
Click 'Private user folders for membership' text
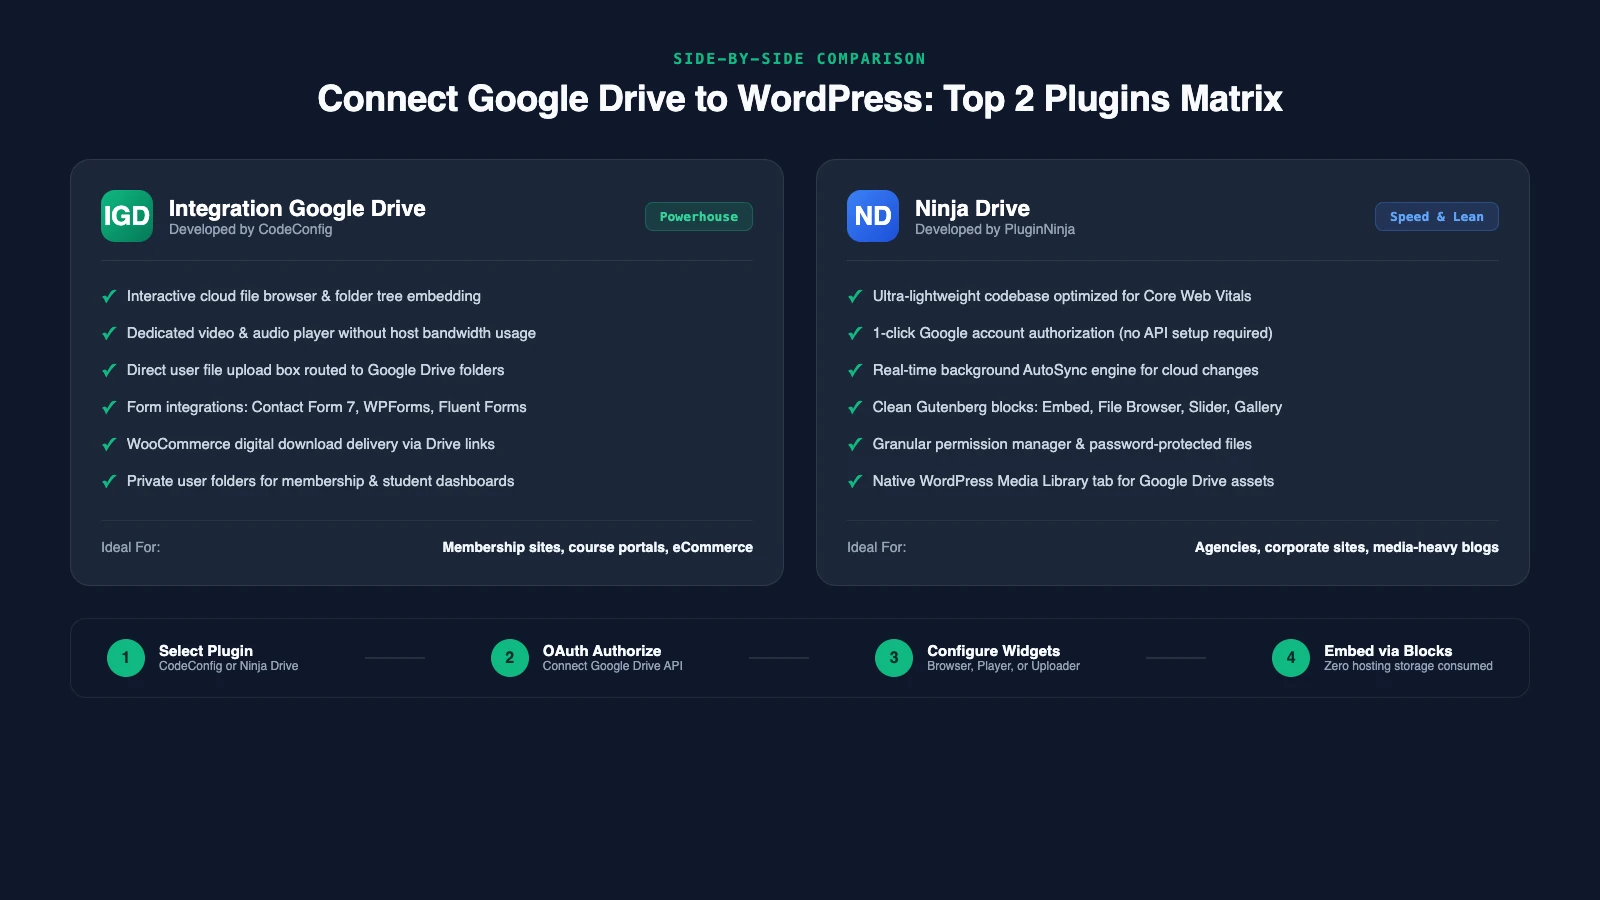tap(320, 481)
